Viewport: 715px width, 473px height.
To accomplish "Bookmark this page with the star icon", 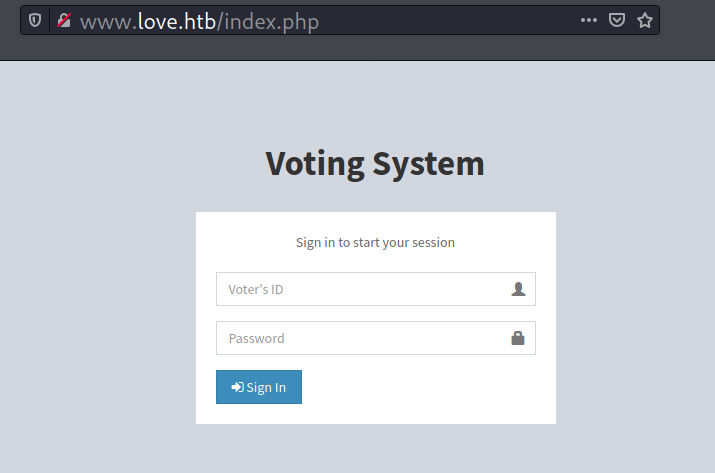I will tap(645, 20).
